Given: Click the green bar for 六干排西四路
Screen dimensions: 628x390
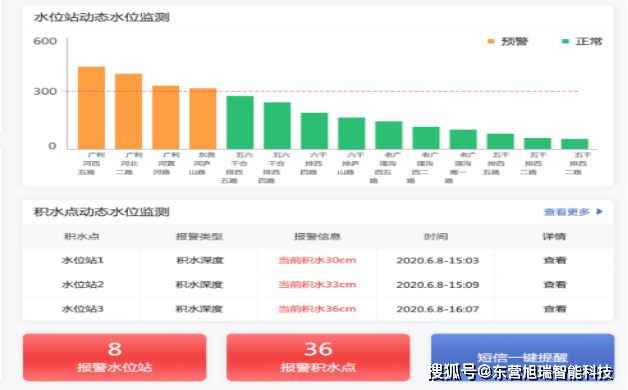Looking at the screenshot, I should click(x=314, y=131).
